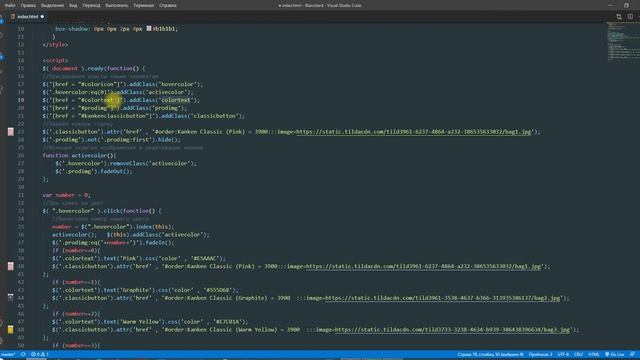Open the Справка menu
Image resolution: width=640 pixels, height=360 pixels.
168,5
